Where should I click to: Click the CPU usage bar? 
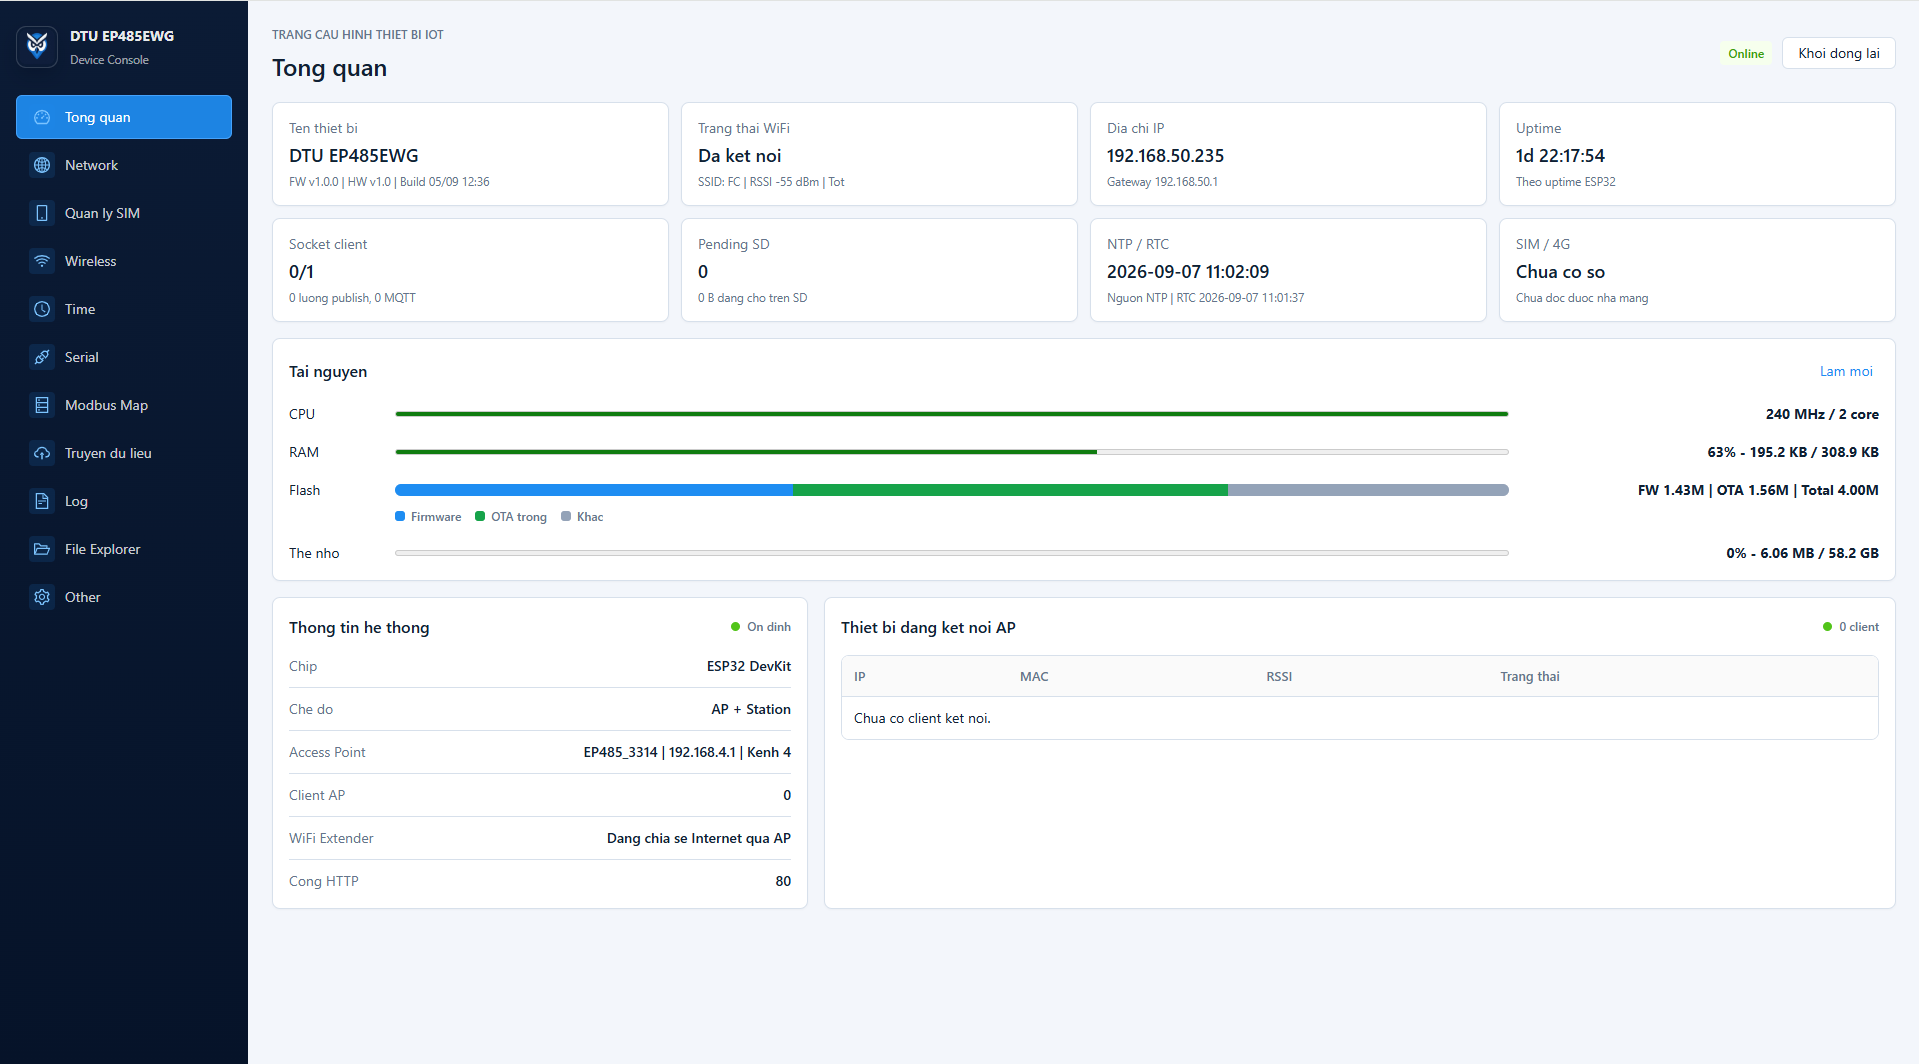pos(951,414)
